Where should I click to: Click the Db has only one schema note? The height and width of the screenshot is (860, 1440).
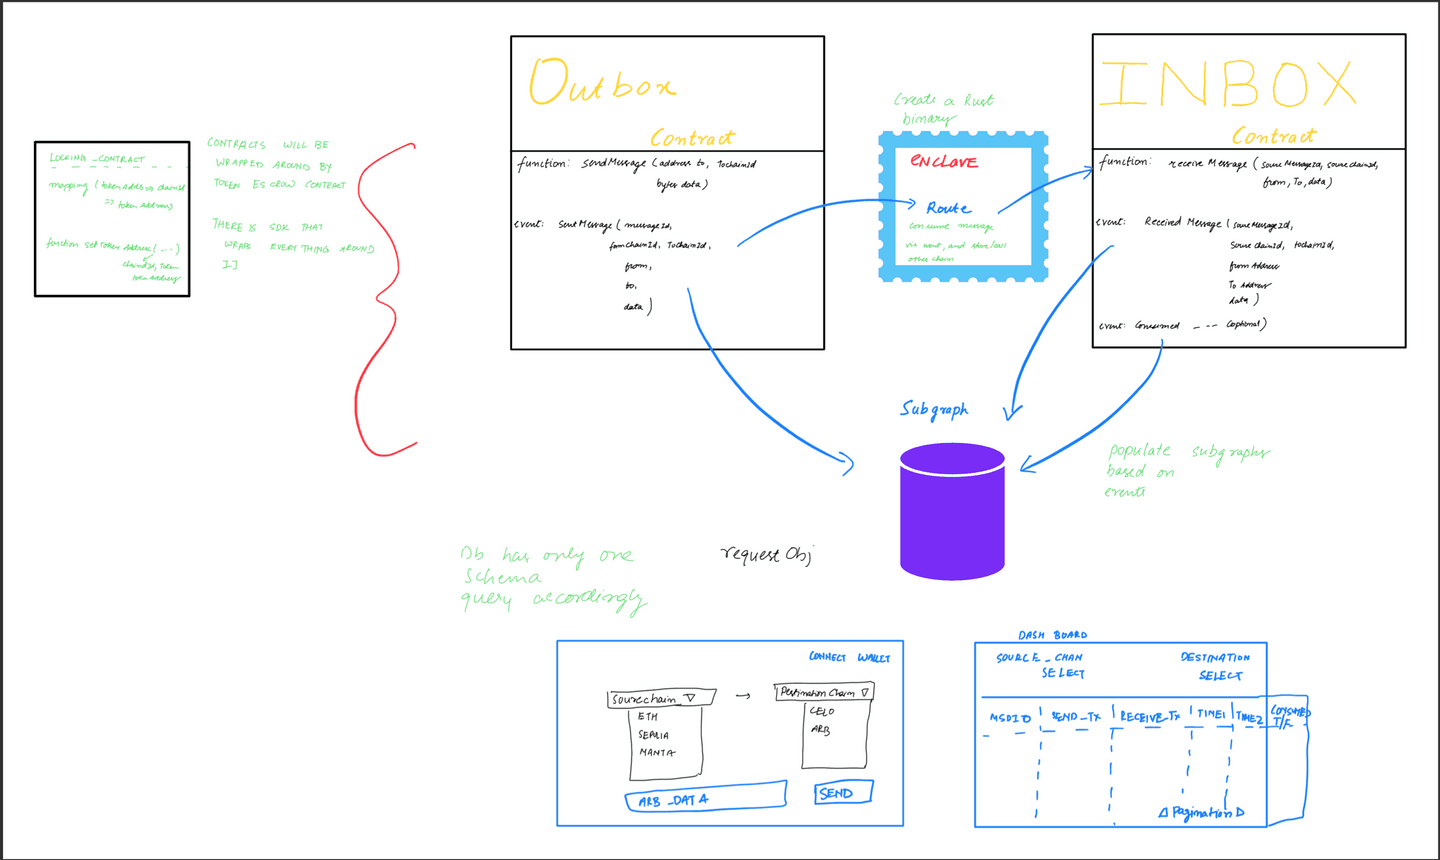[x=553, y=579]
